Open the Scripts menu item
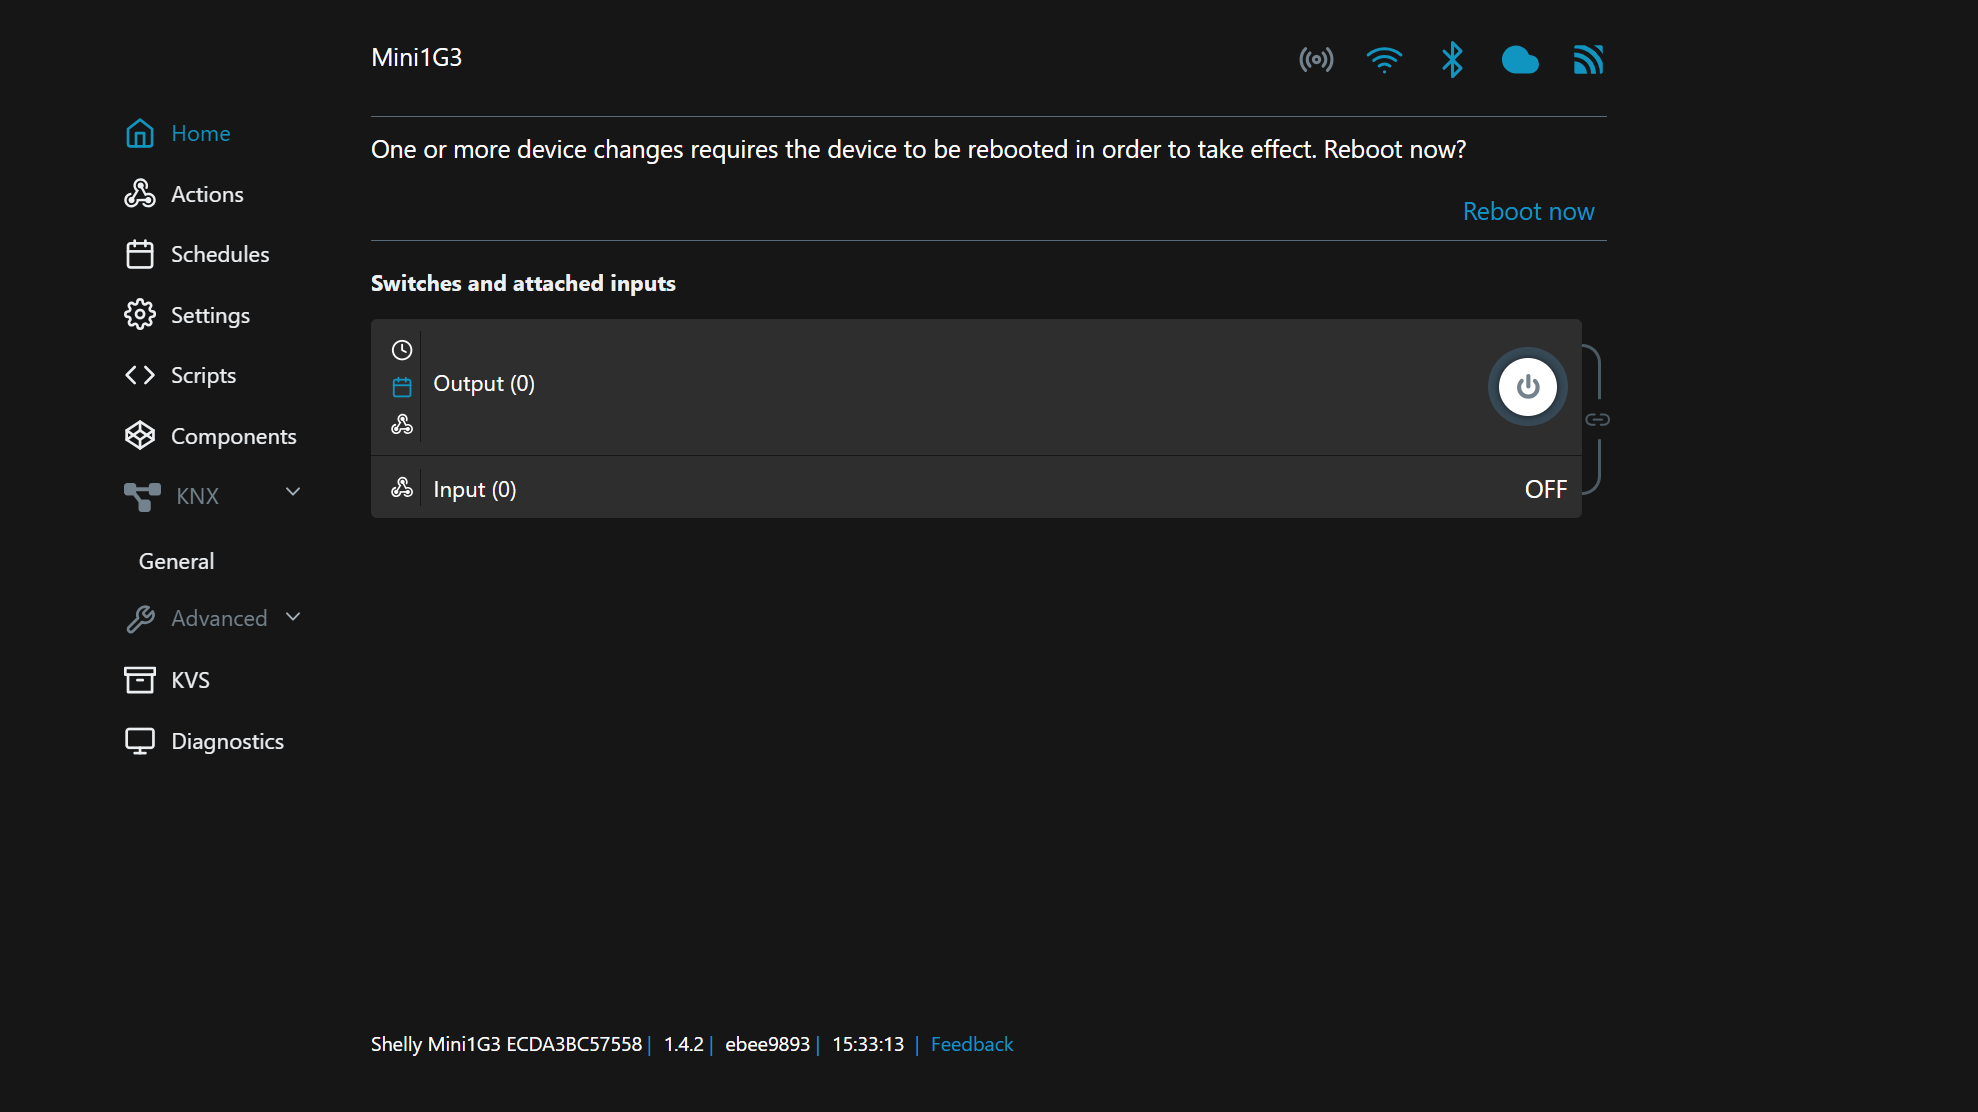The width and height of the screenshot is (1978, 1112). click(x=203, y=375)
